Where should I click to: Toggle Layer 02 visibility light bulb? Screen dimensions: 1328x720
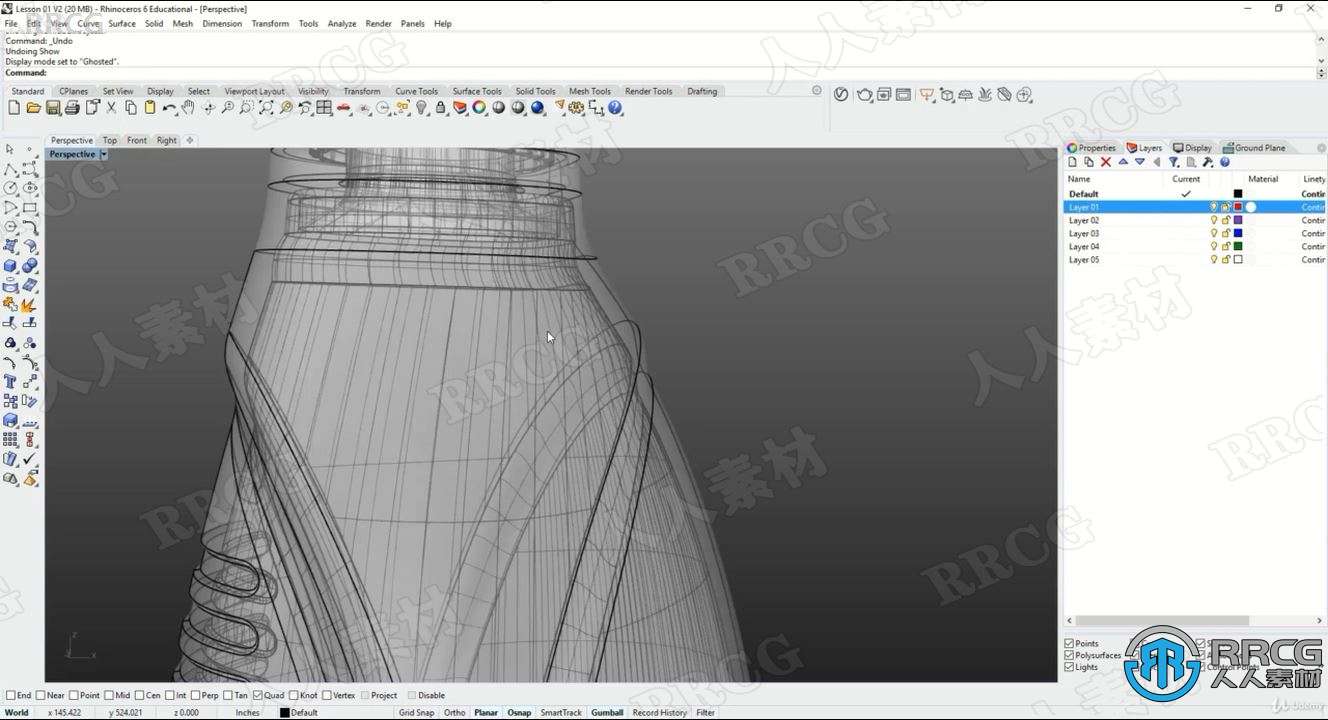coord(1214,220)
